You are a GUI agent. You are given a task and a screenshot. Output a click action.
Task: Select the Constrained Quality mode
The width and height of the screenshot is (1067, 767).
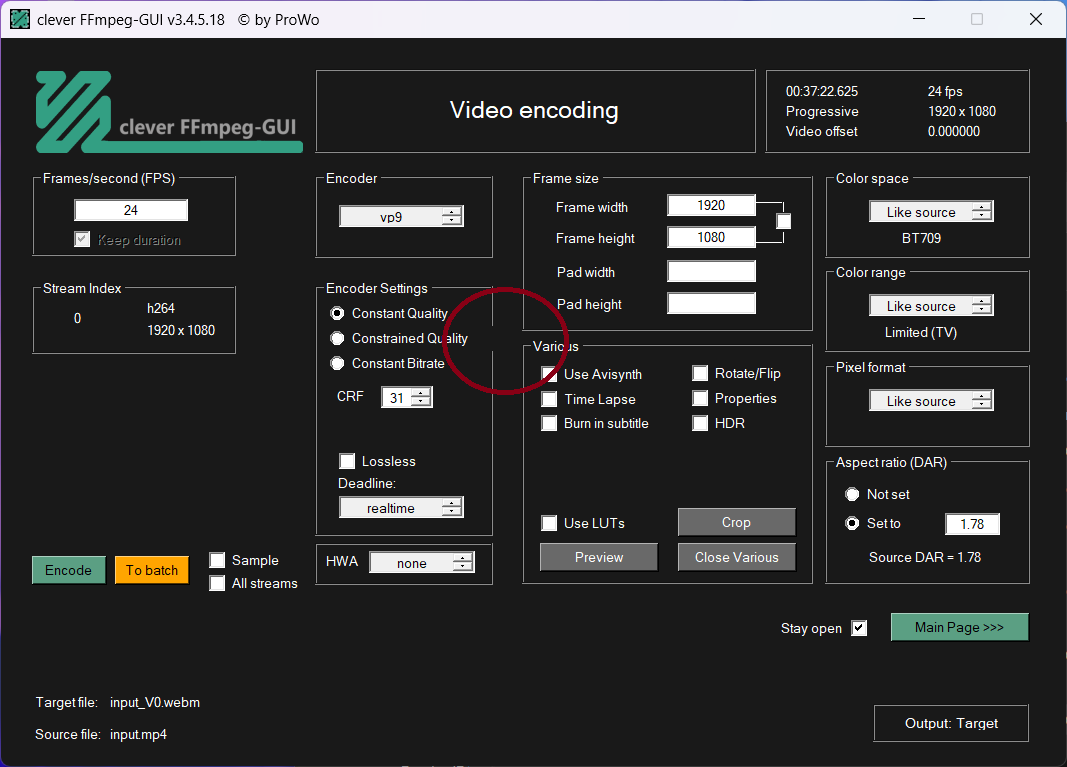point(337,338)
